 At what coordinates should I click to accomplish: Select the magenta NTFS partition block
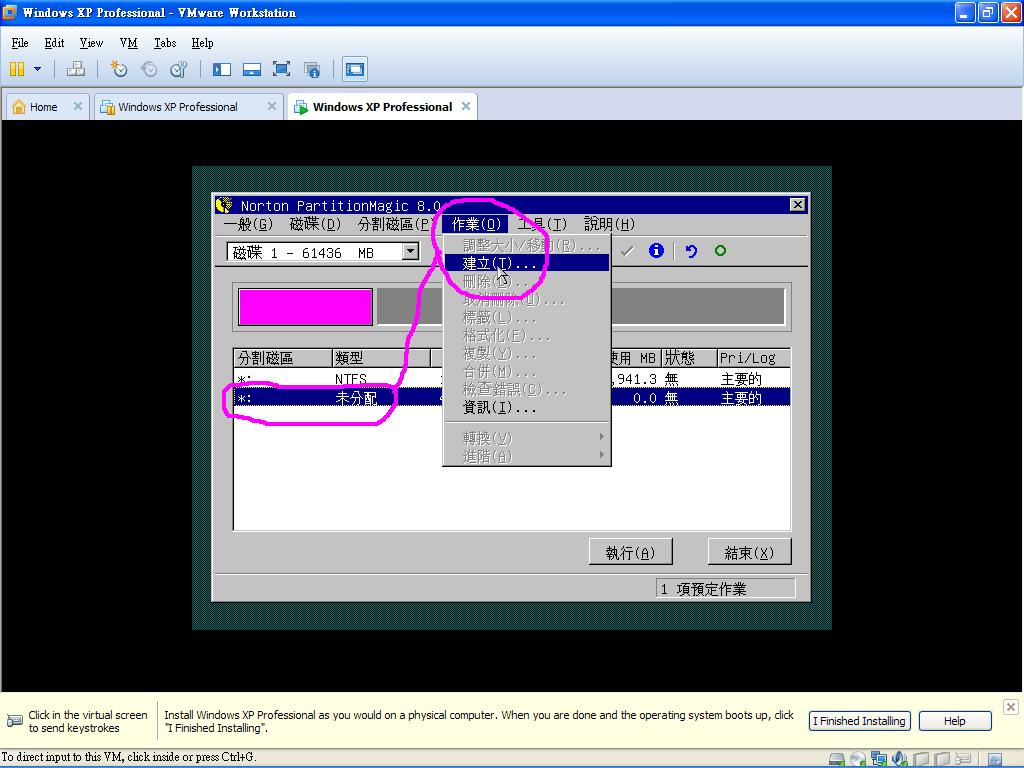coord(306,307)
